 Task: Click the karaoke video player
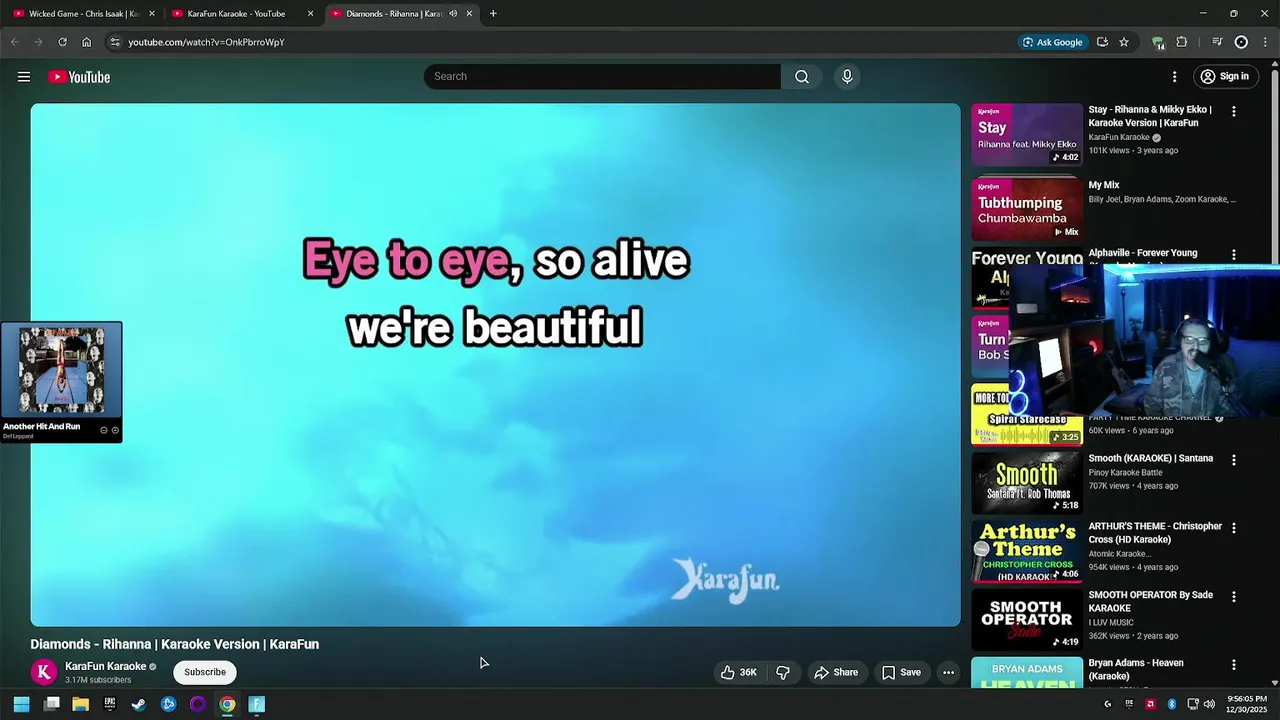[x=495, y=365]
